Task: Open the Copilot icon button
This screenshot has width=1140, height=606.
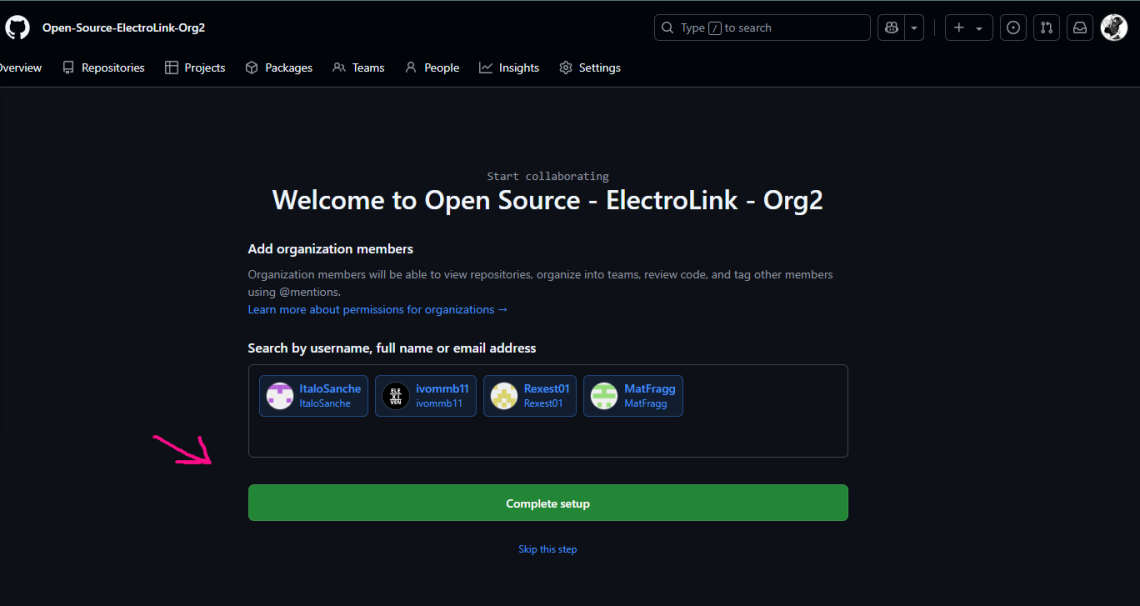Action: tap(891, 28)
